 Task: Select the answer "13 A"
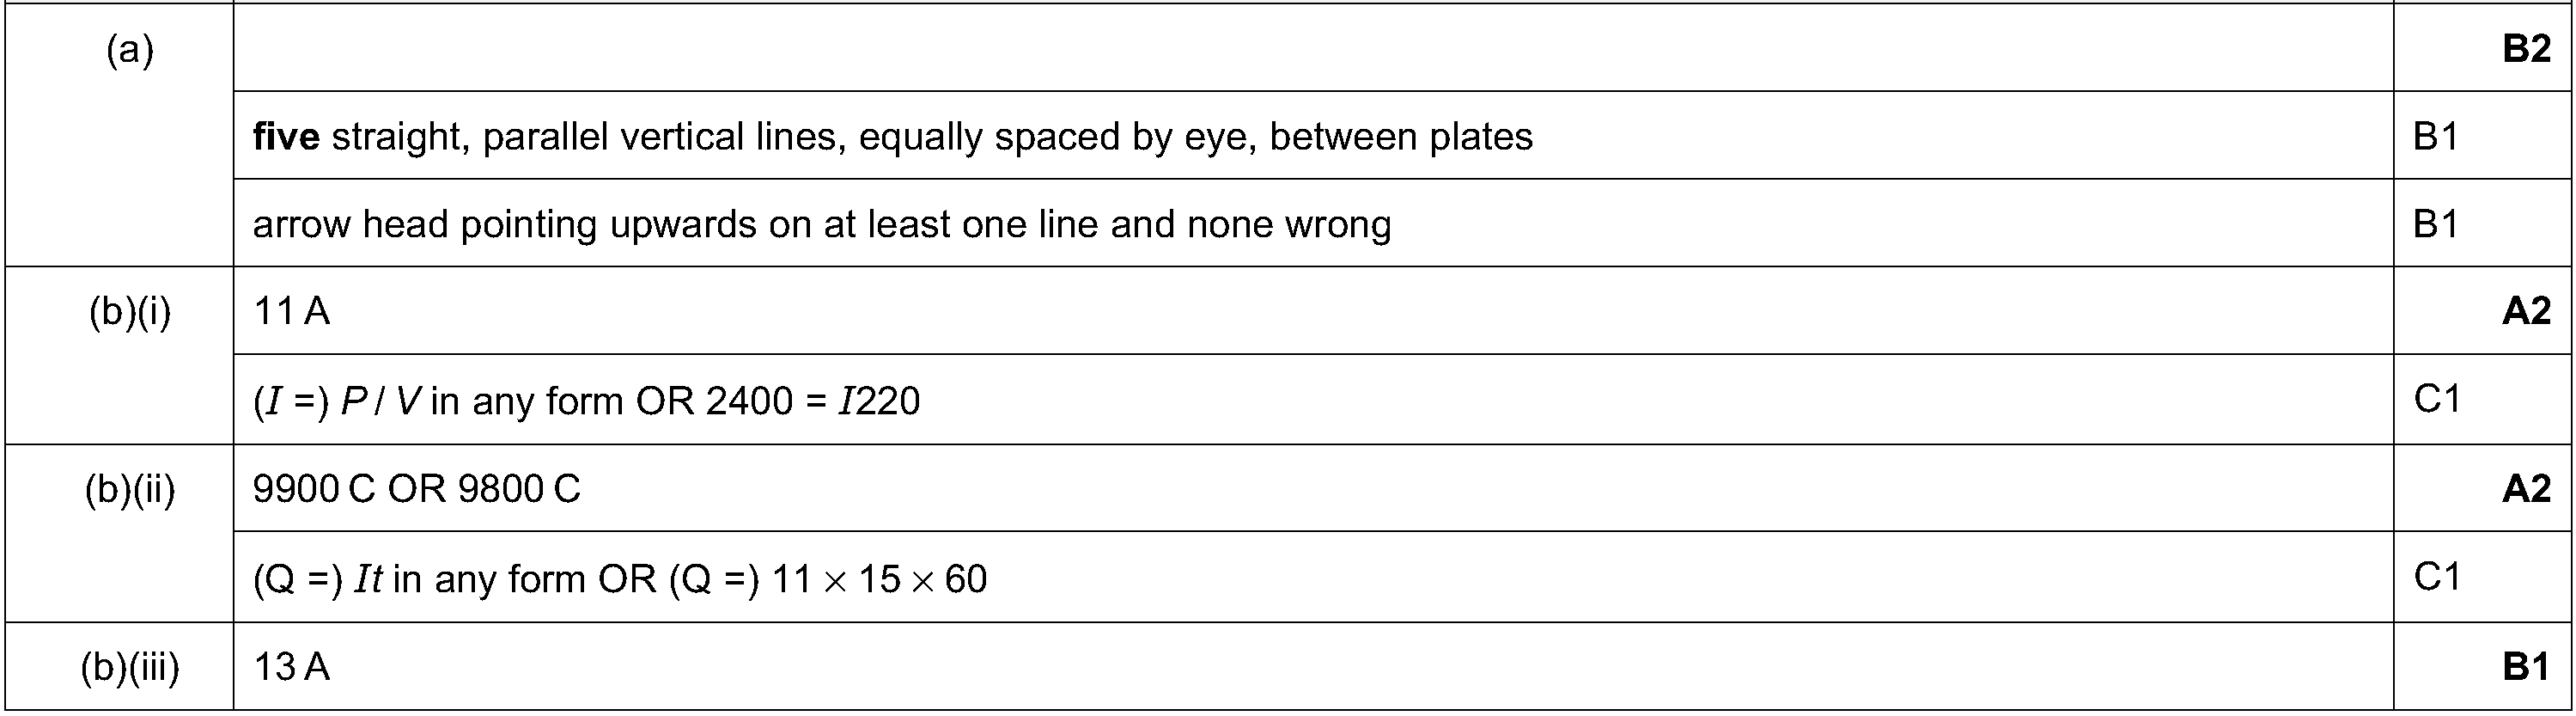click(x=291, y=666)
